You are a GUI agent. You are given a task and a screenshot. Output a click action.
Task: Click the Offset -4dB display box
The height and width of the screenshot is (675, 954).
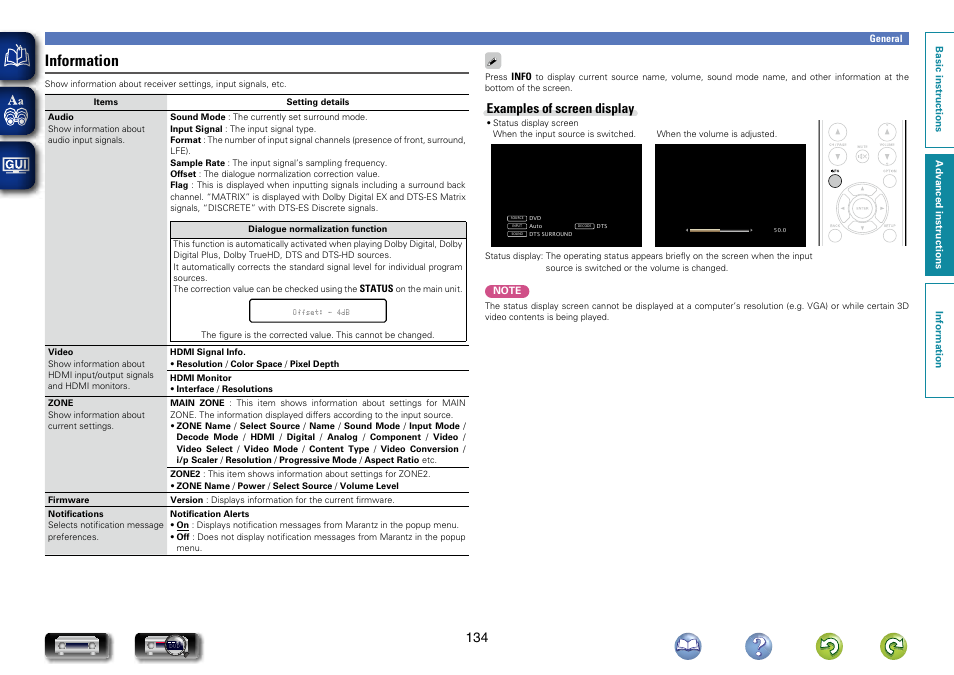(x=318, y=311)
